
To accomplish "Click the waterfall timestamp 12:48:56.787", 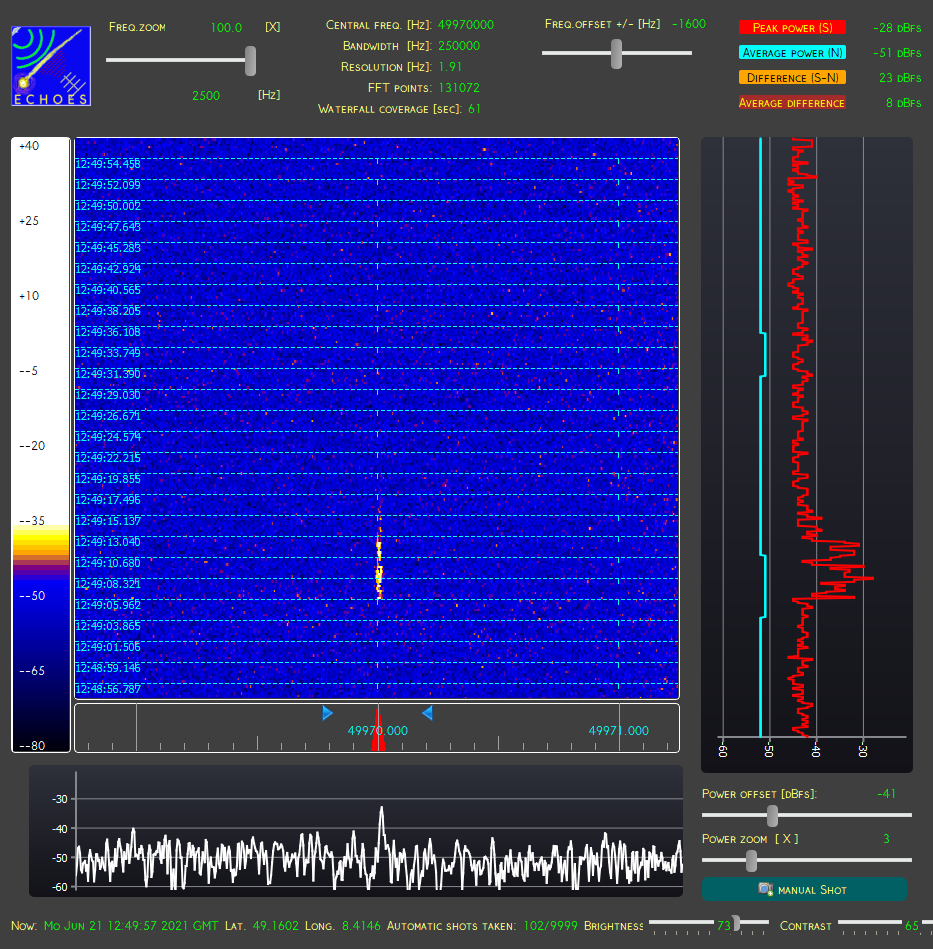I will 108,689.
